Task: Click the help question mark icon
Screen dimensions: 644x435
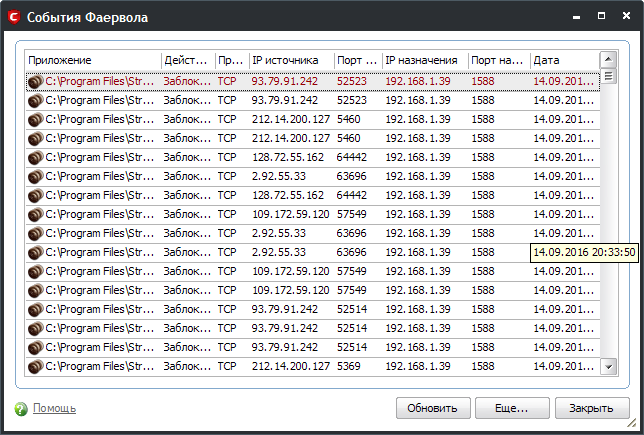Action: [x=21, y=408]
